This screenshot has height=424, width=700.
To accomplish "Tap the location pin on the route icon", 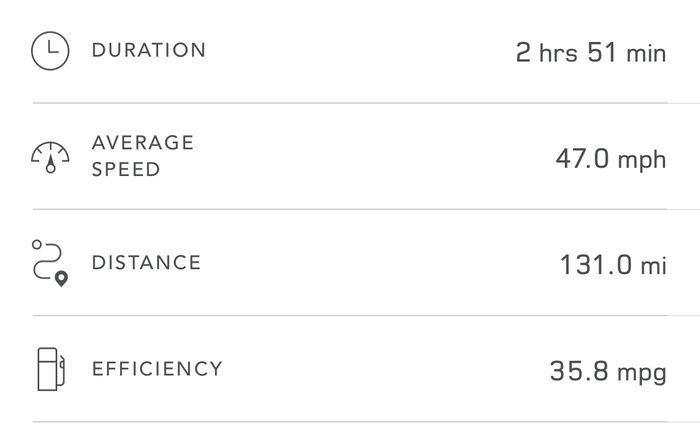I will click(61, 279).
